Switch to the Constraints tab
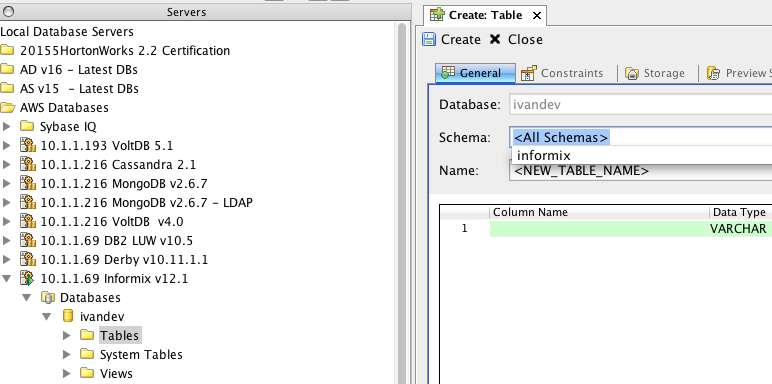This screenshot has width=772, height=384. pos(562,73)
